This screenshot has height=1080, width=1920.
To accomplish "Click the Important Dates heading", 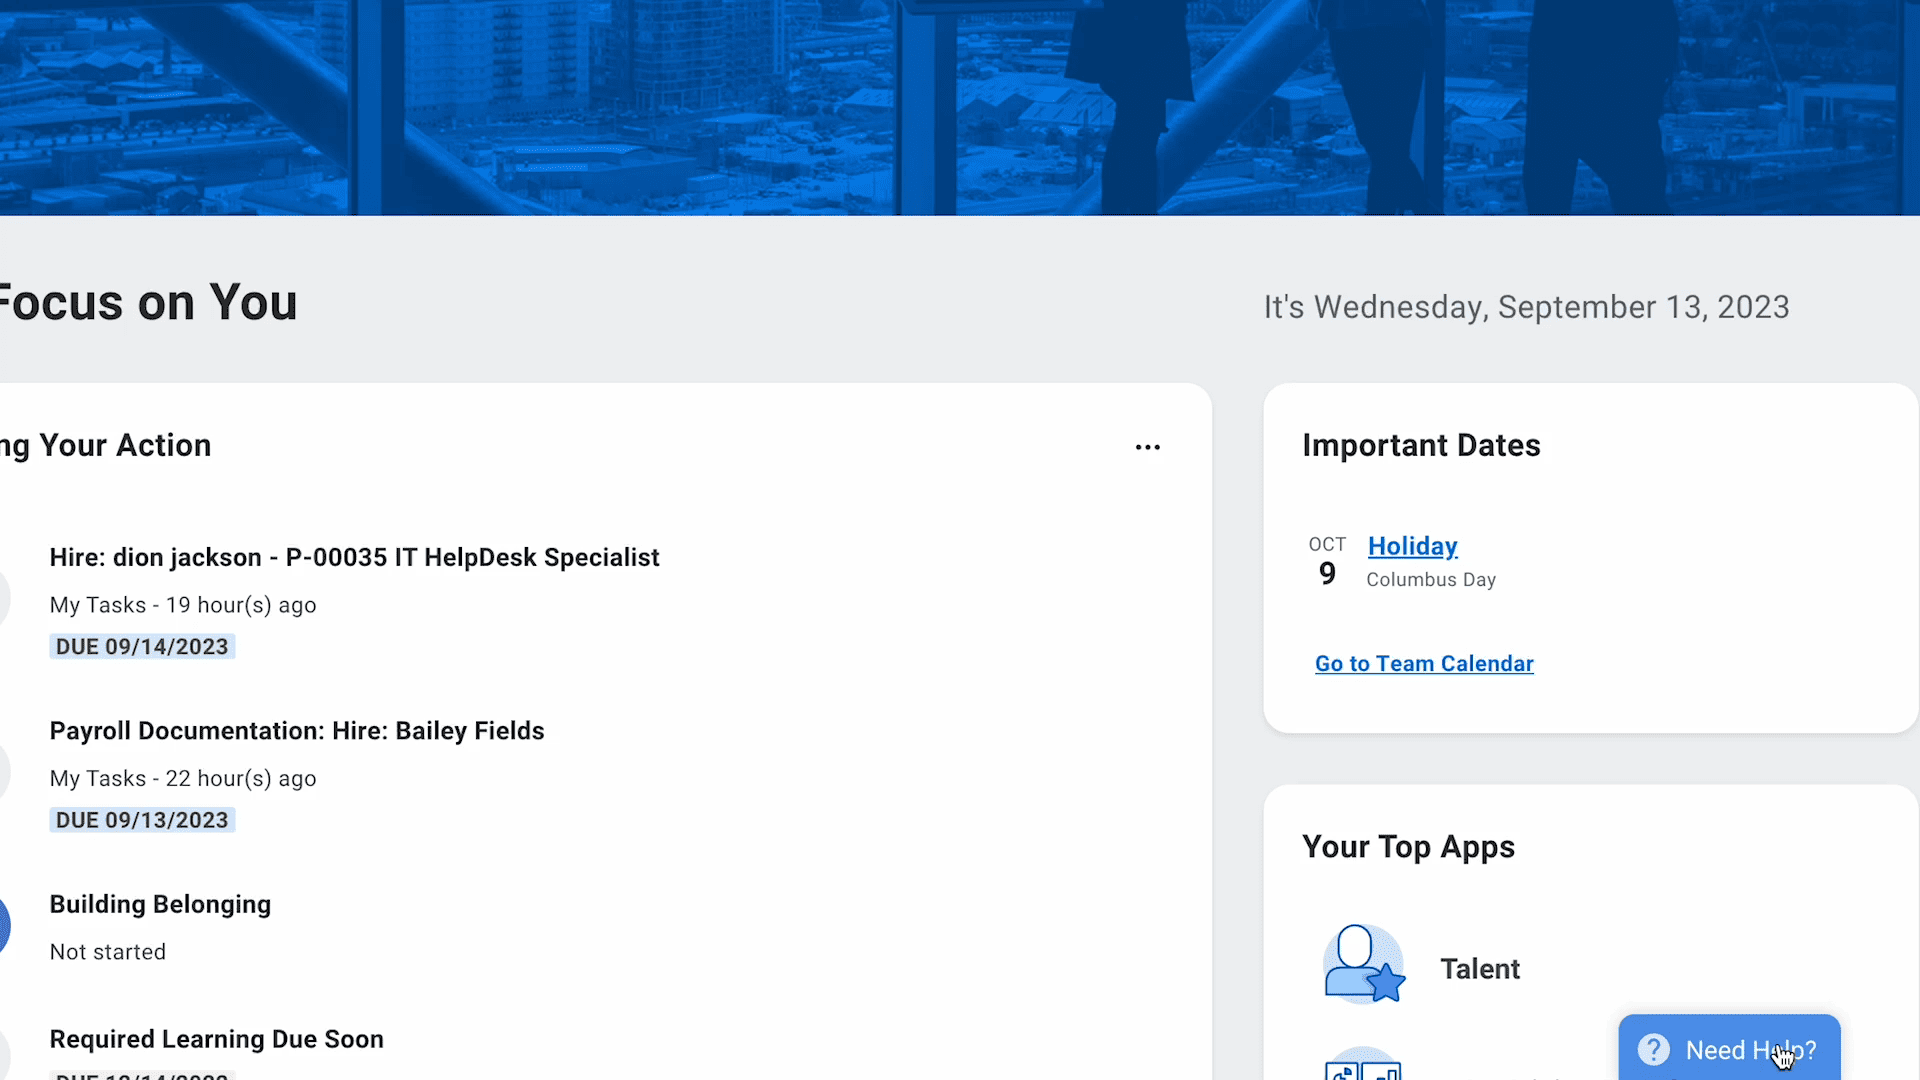I will click(x=1420, y=445).
